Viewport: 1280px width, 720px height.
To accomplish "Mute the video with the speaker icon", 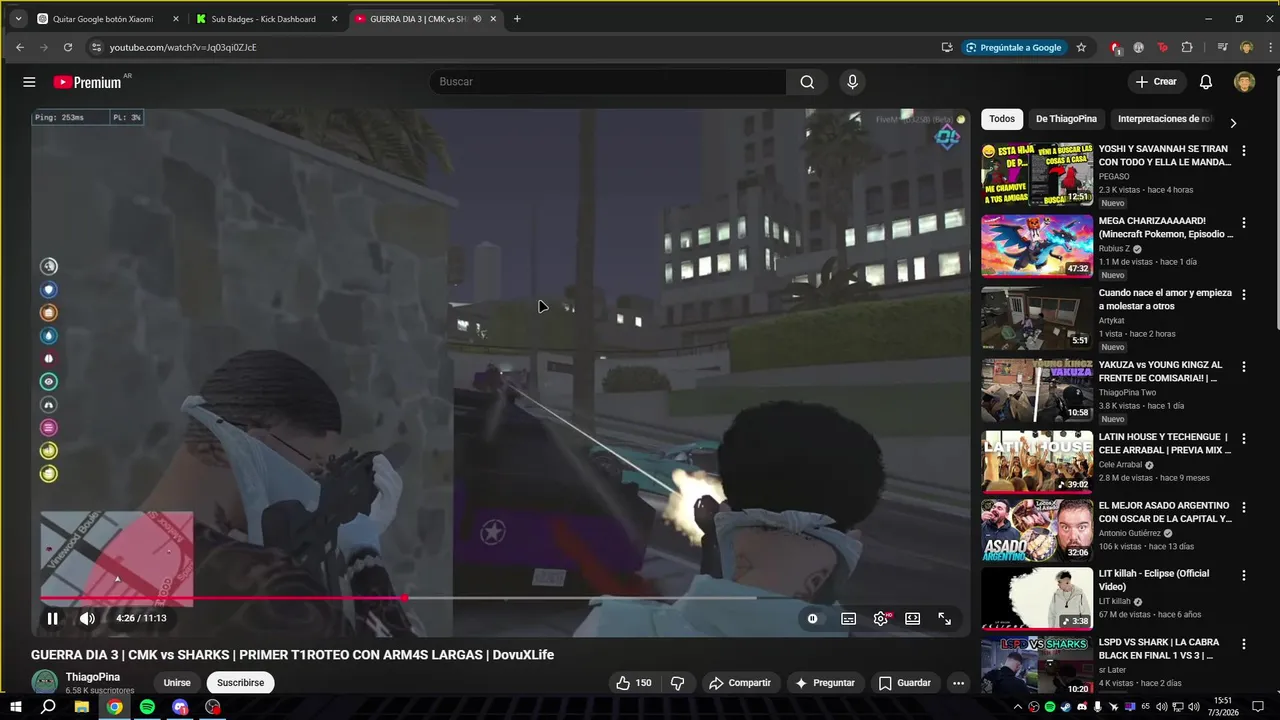I will tap(87, 618).
